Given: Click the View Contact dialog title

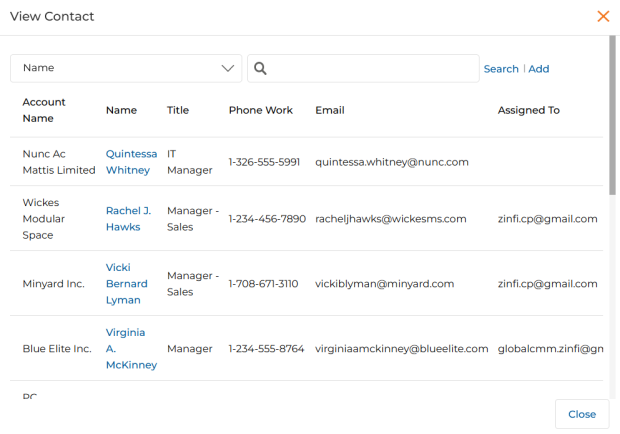Looking at the screenshot, I should coord(52,16).
